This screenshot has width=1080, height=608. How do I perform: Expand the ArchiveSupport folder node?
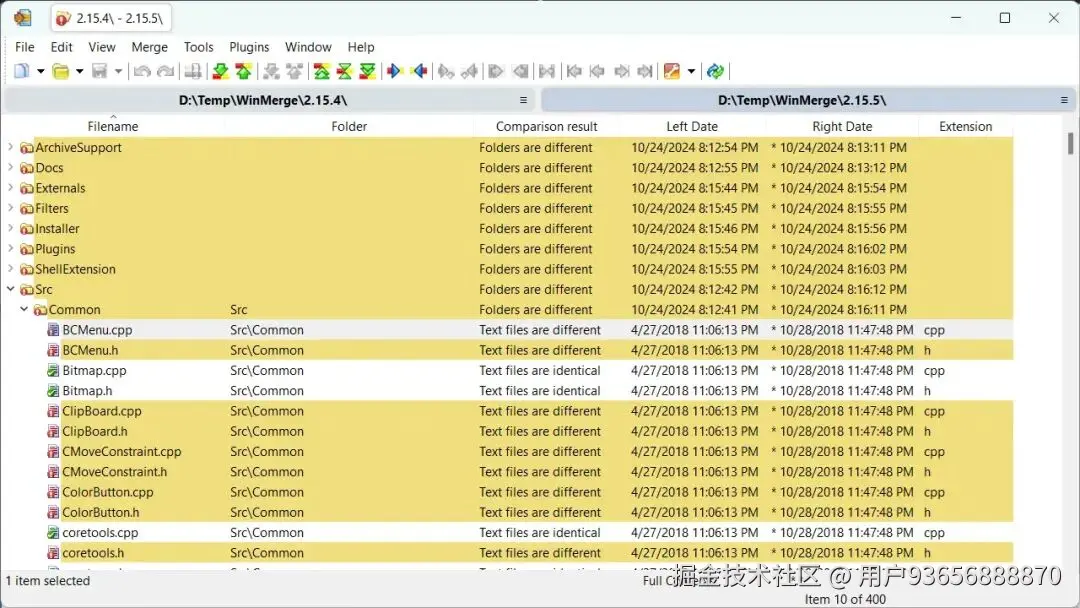(10, 147)
